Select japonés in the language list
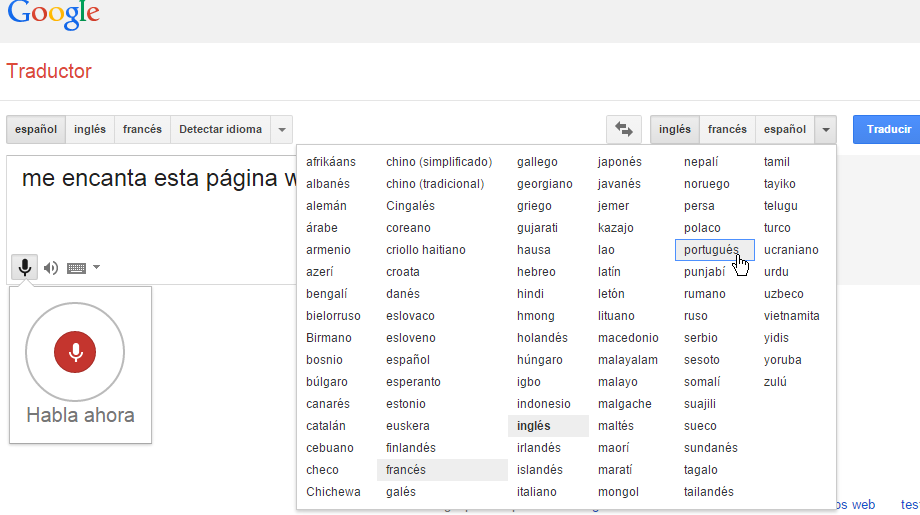 click(620, 162)
